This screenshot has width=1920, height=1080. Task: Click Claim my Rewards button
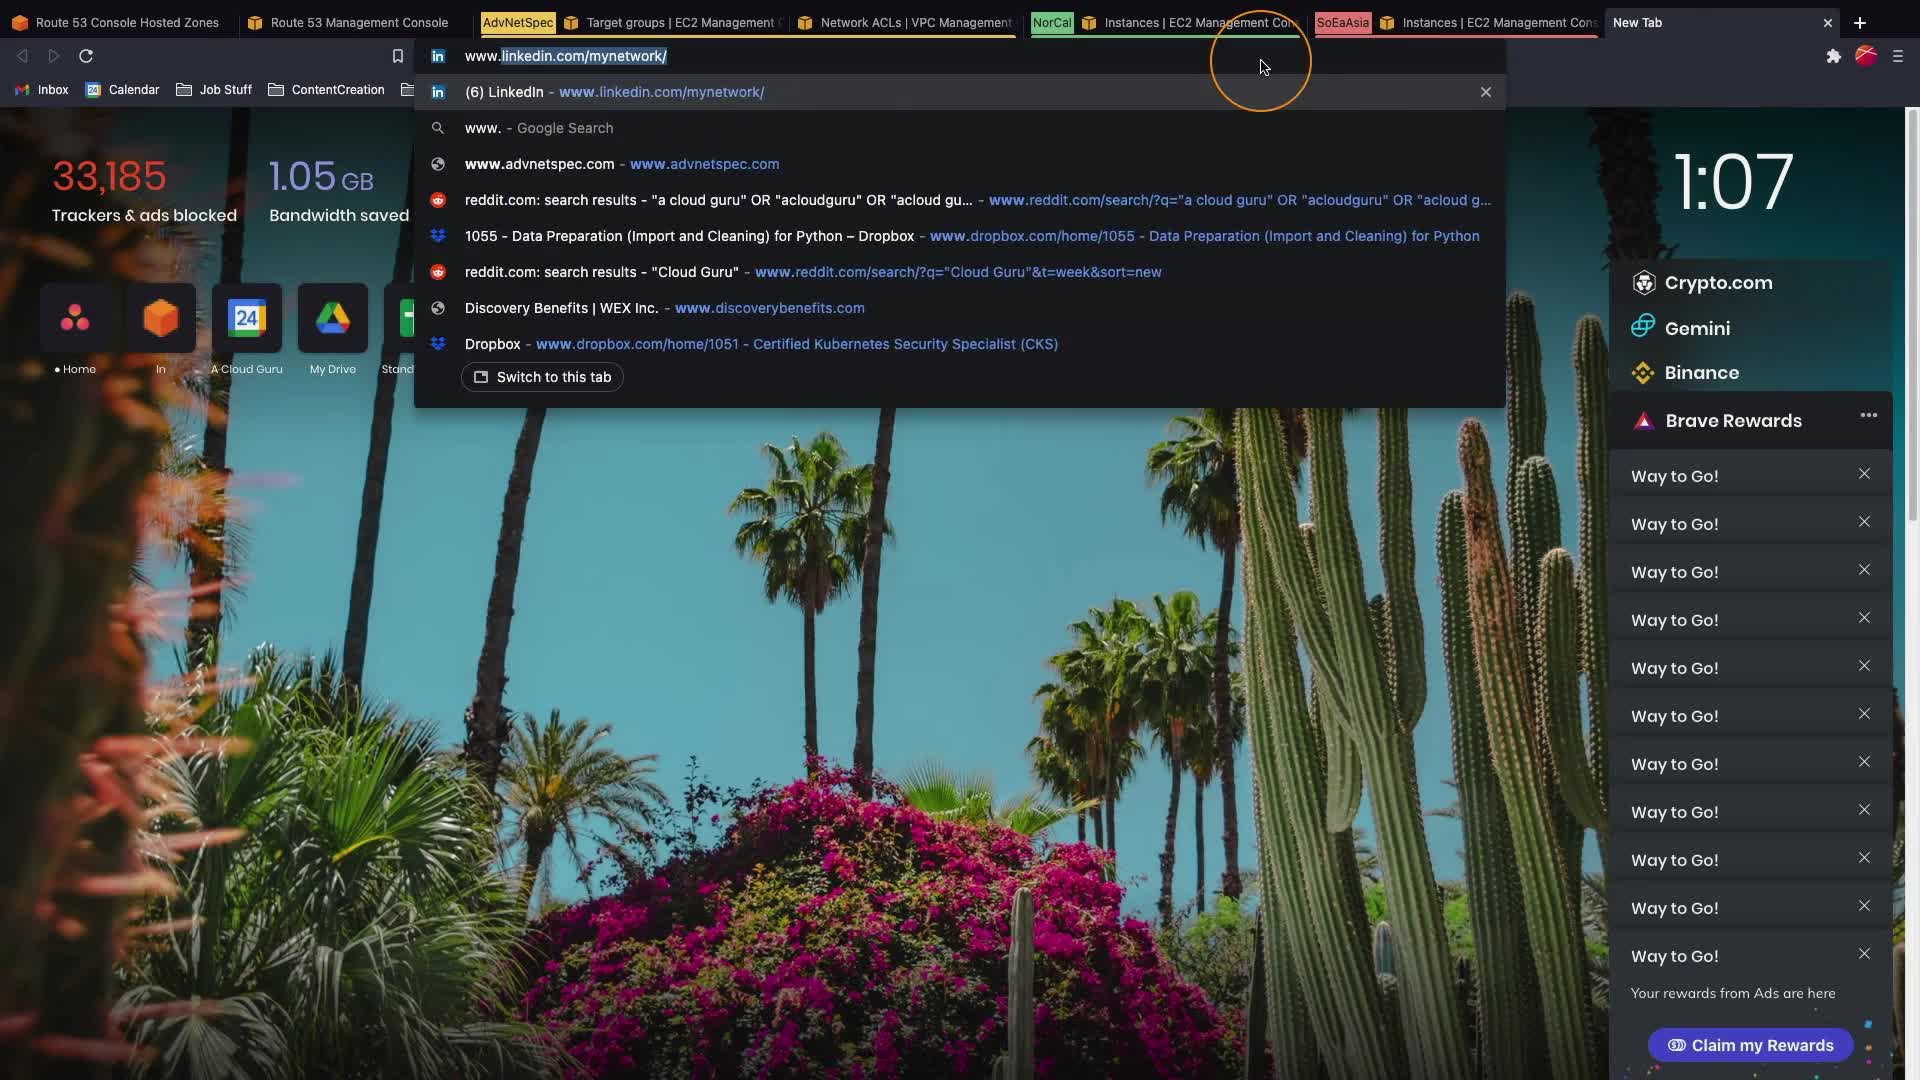click(x=1750, y=1045)
